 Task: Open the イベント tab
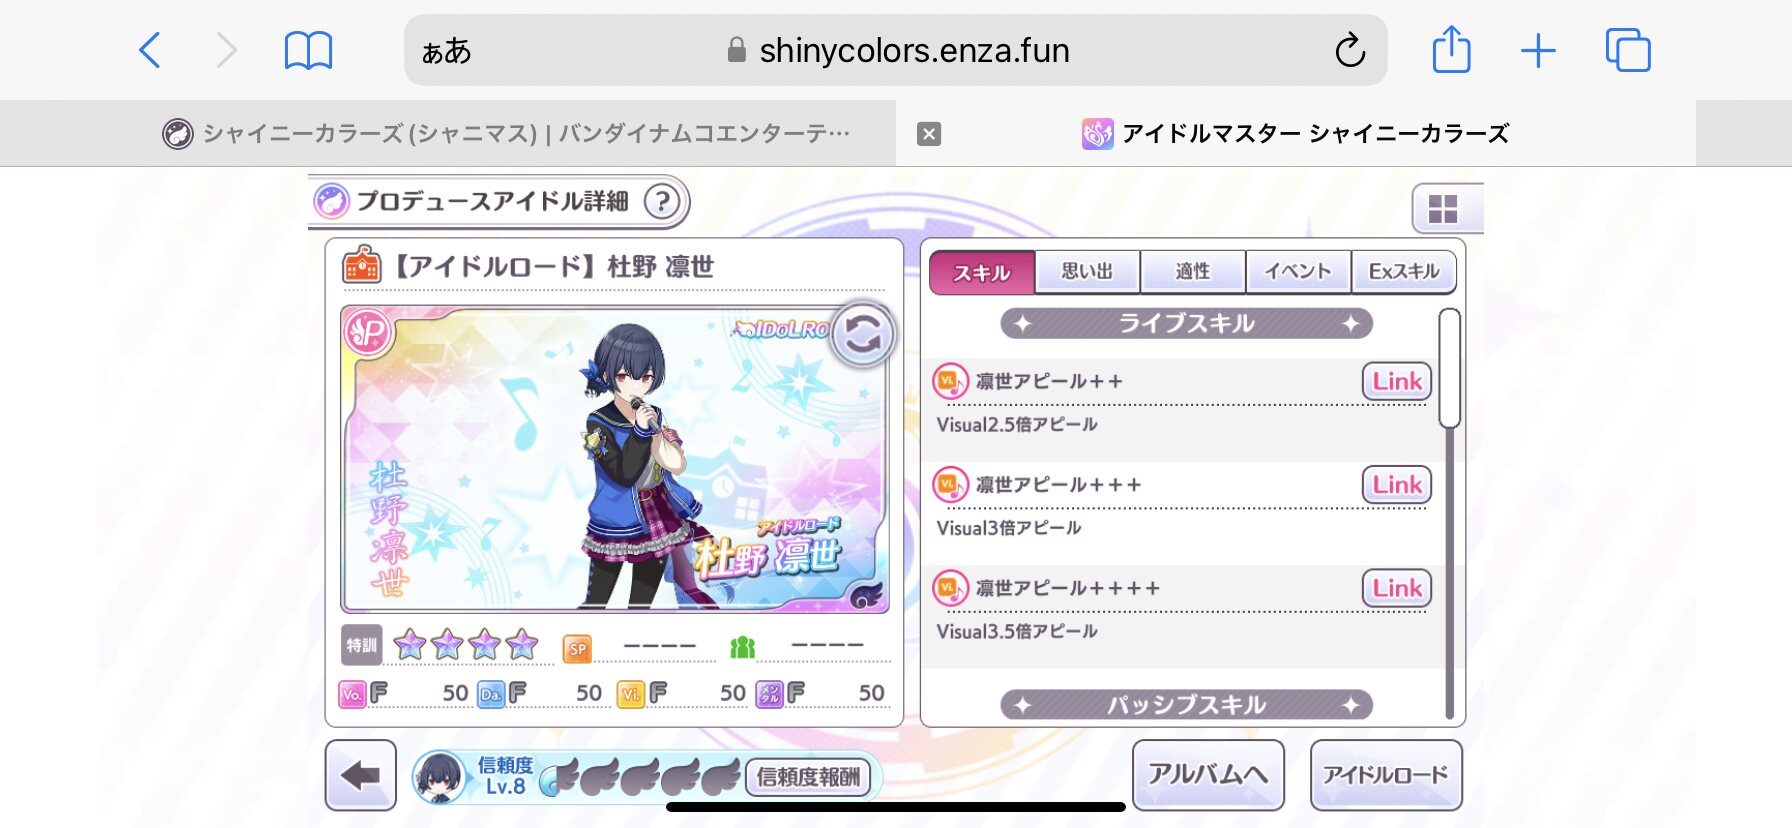pyautogui.click(x=1298, y=271)
